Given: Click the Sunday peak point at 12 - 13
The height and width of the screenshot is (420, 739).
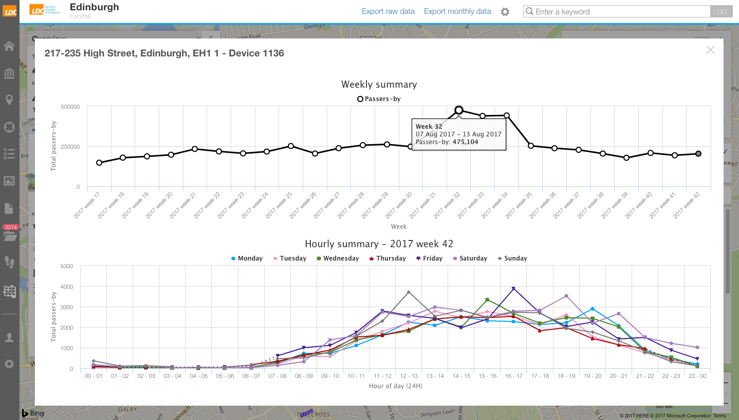Looking at the screenshot, I should [x=409, y=292].
